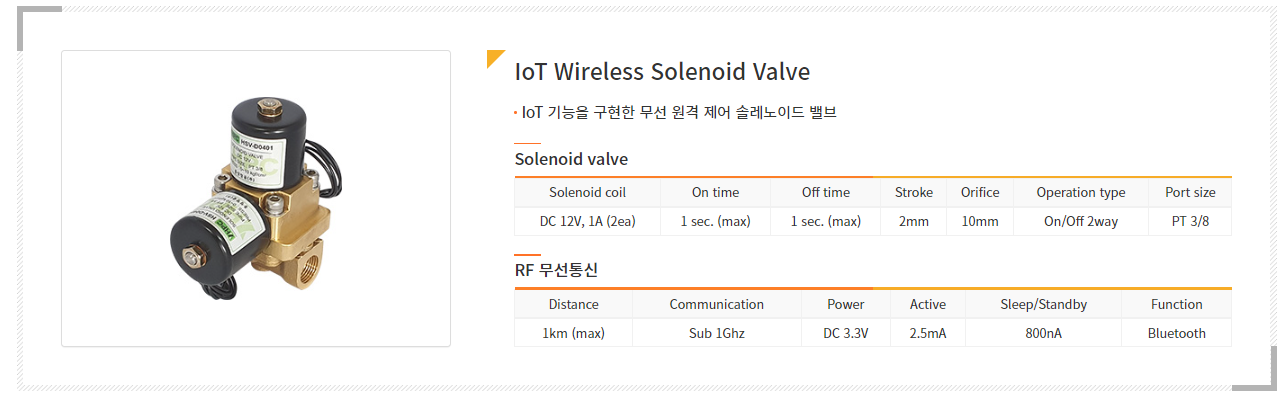Click the DC 12V, 1A (2ea) cell
This screenshot has height=403, width=1286.
587,221
